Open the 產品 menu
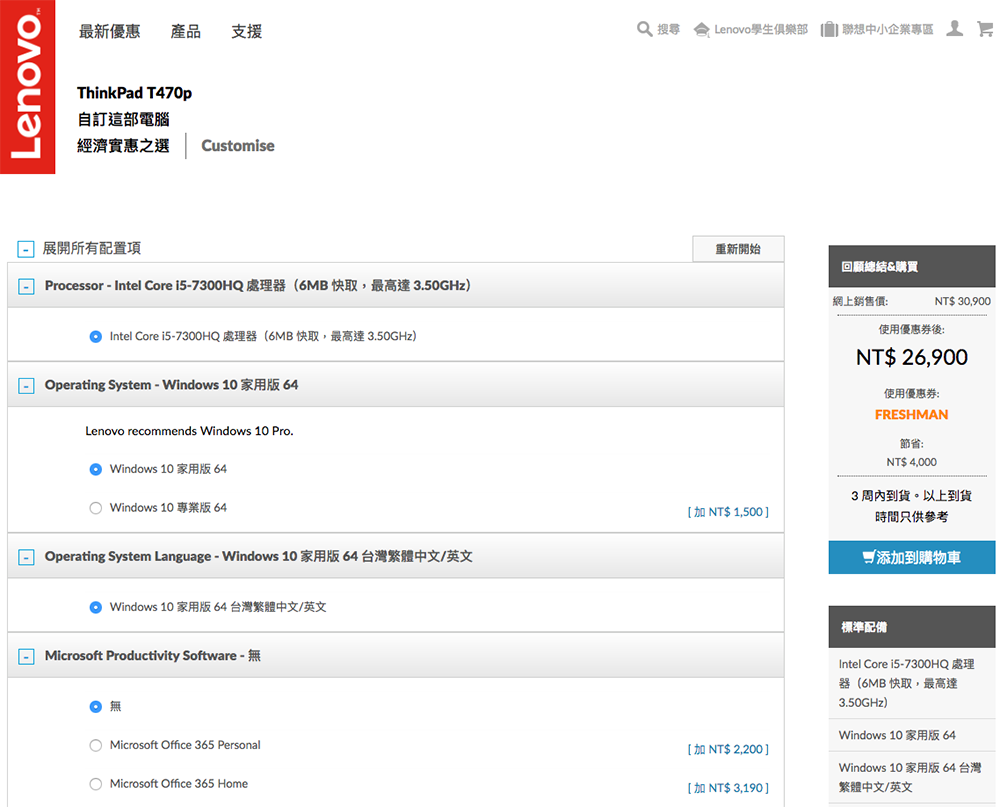The image size is (1000, 807). pyautogui.click(x=186, y=32)
